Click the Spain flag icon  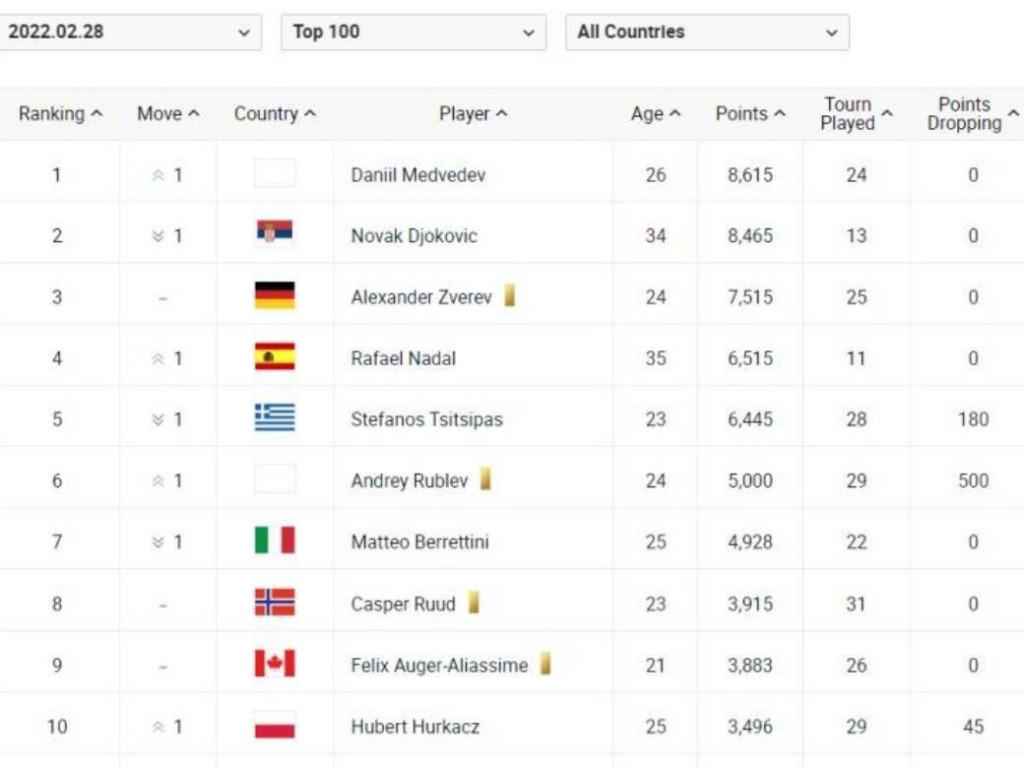274,357
